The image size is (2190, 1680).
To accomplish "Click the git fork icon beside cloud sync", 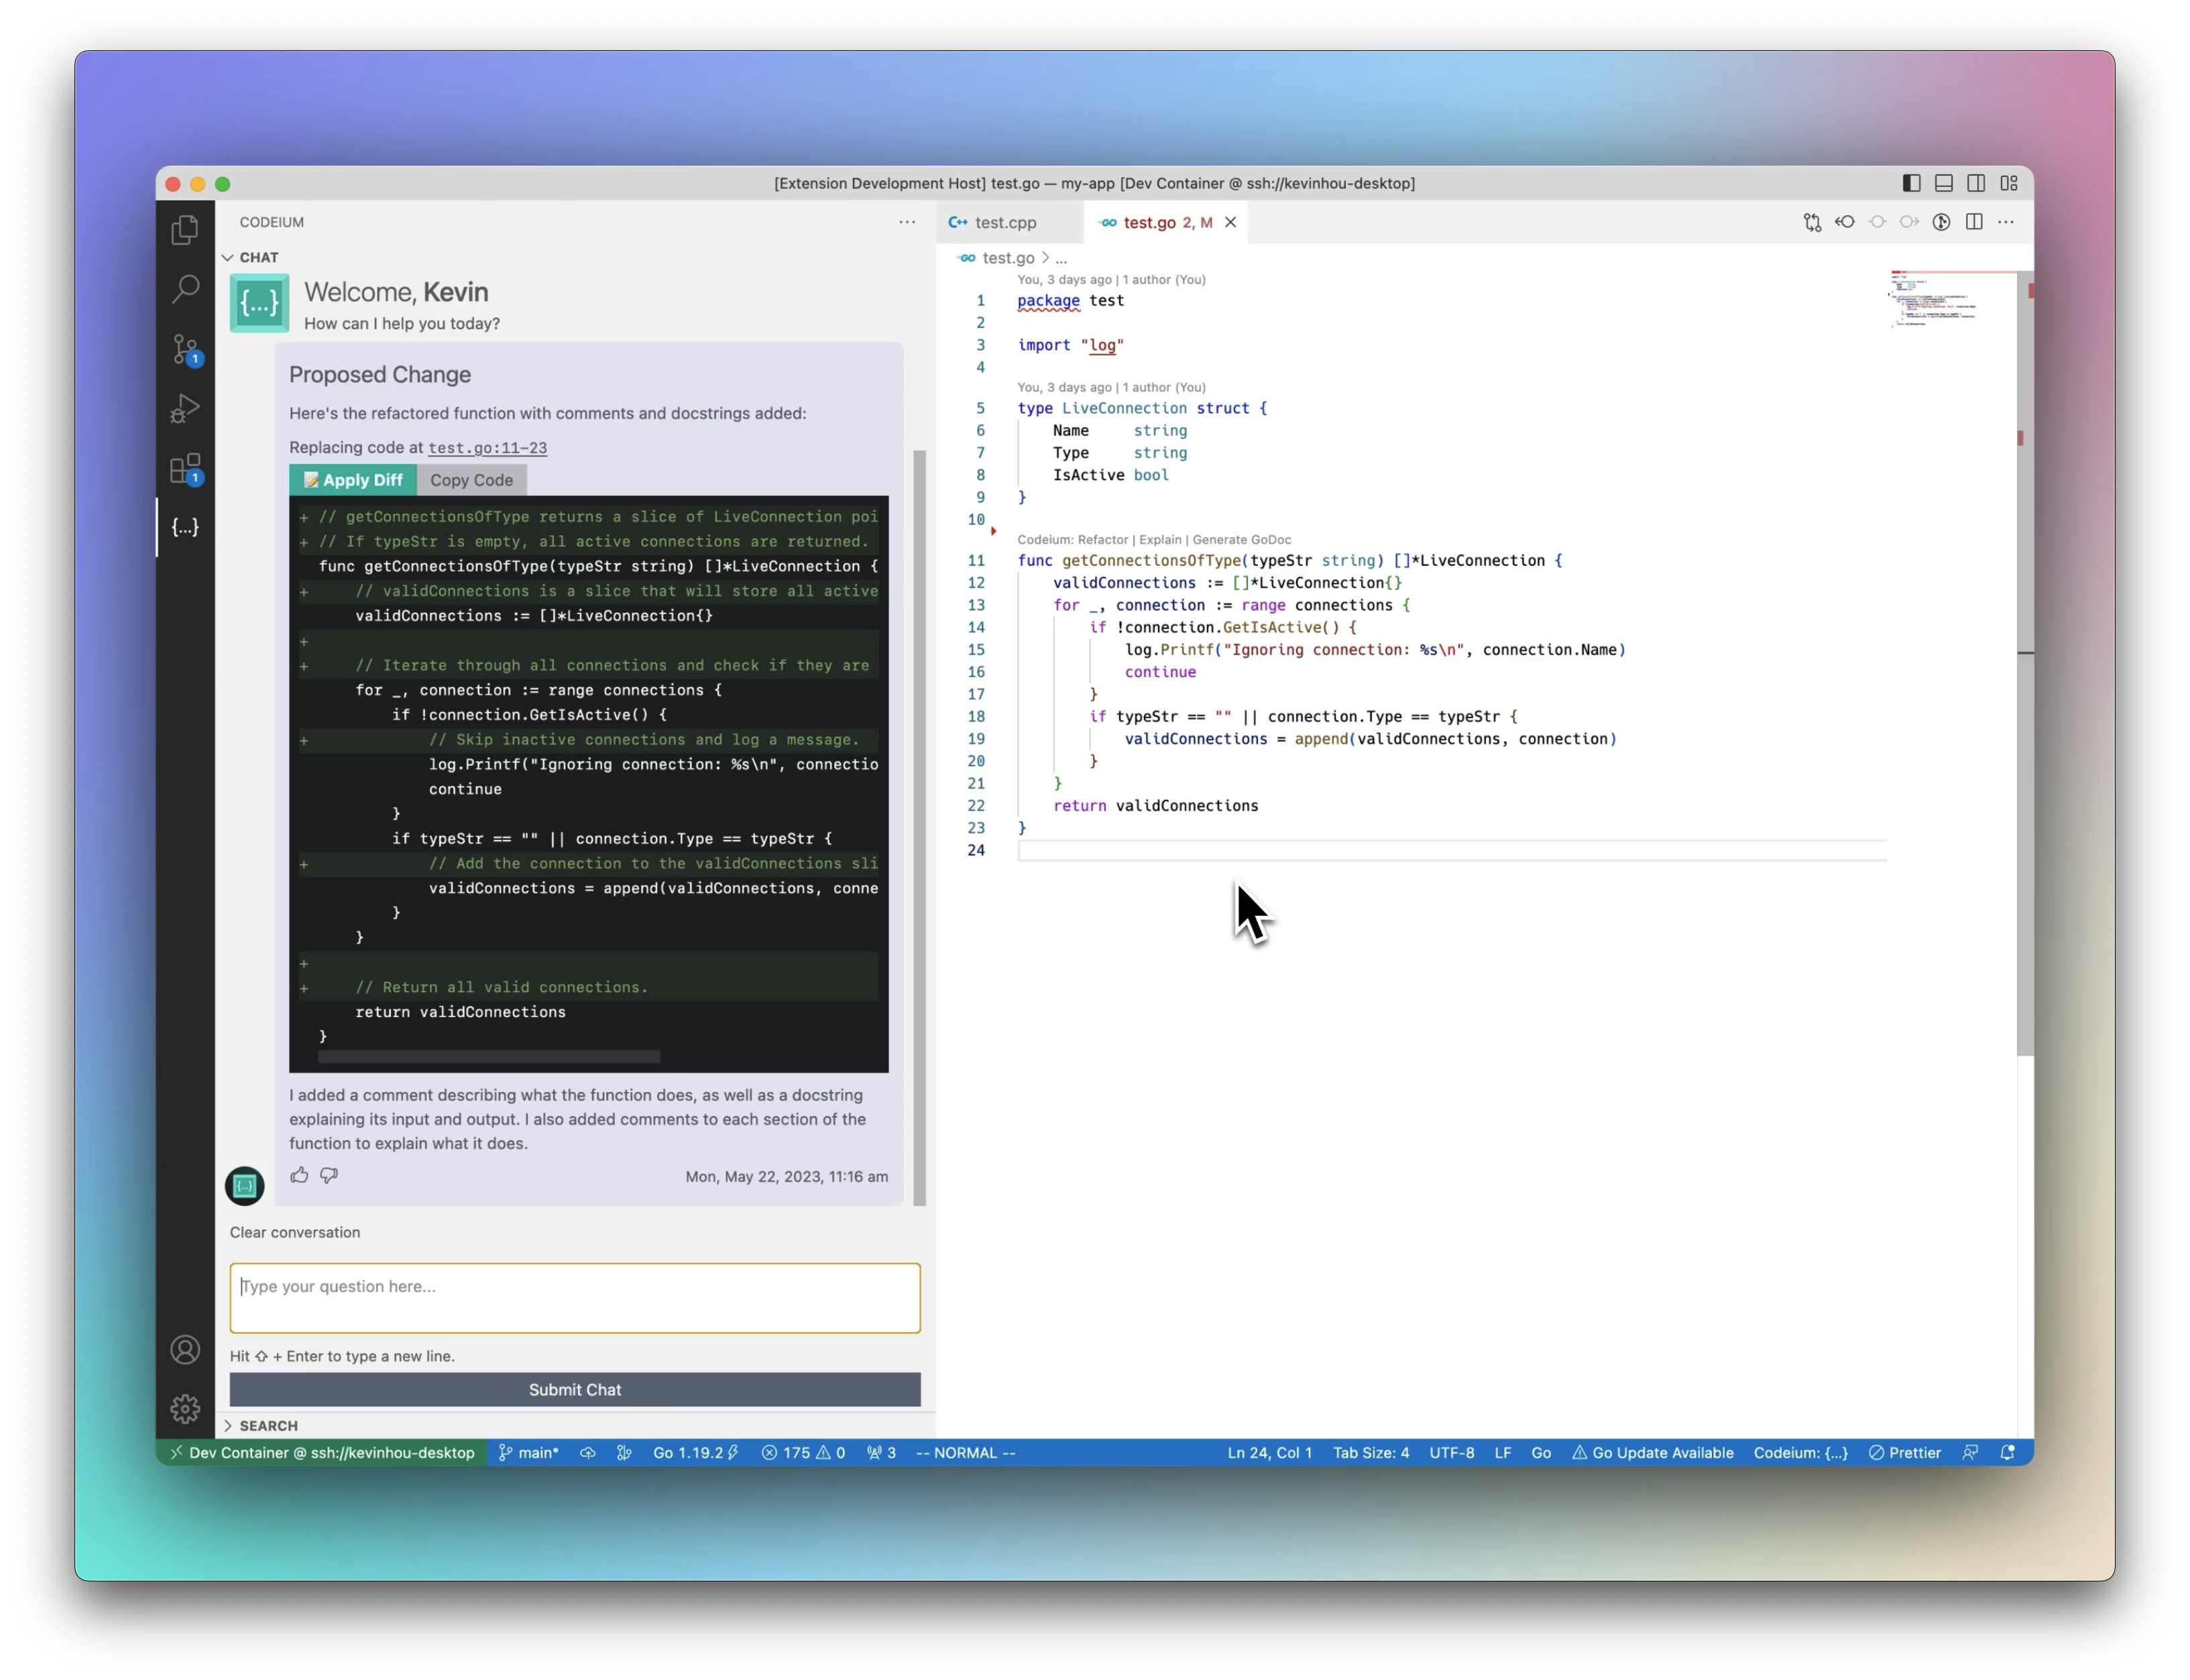I will tap(624, 1453).
